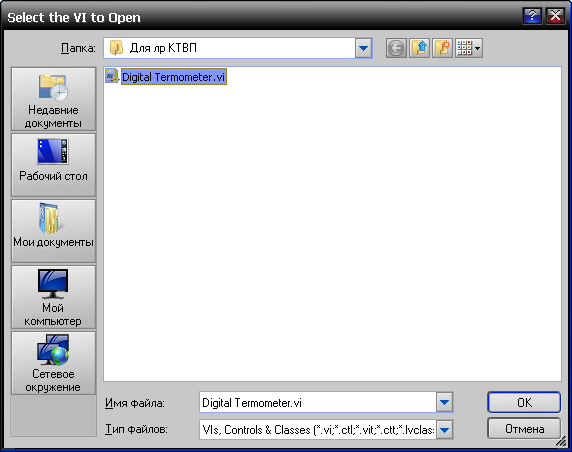572x452 pixels.
Task: Go up one folder level
Action: click(419, 48)
